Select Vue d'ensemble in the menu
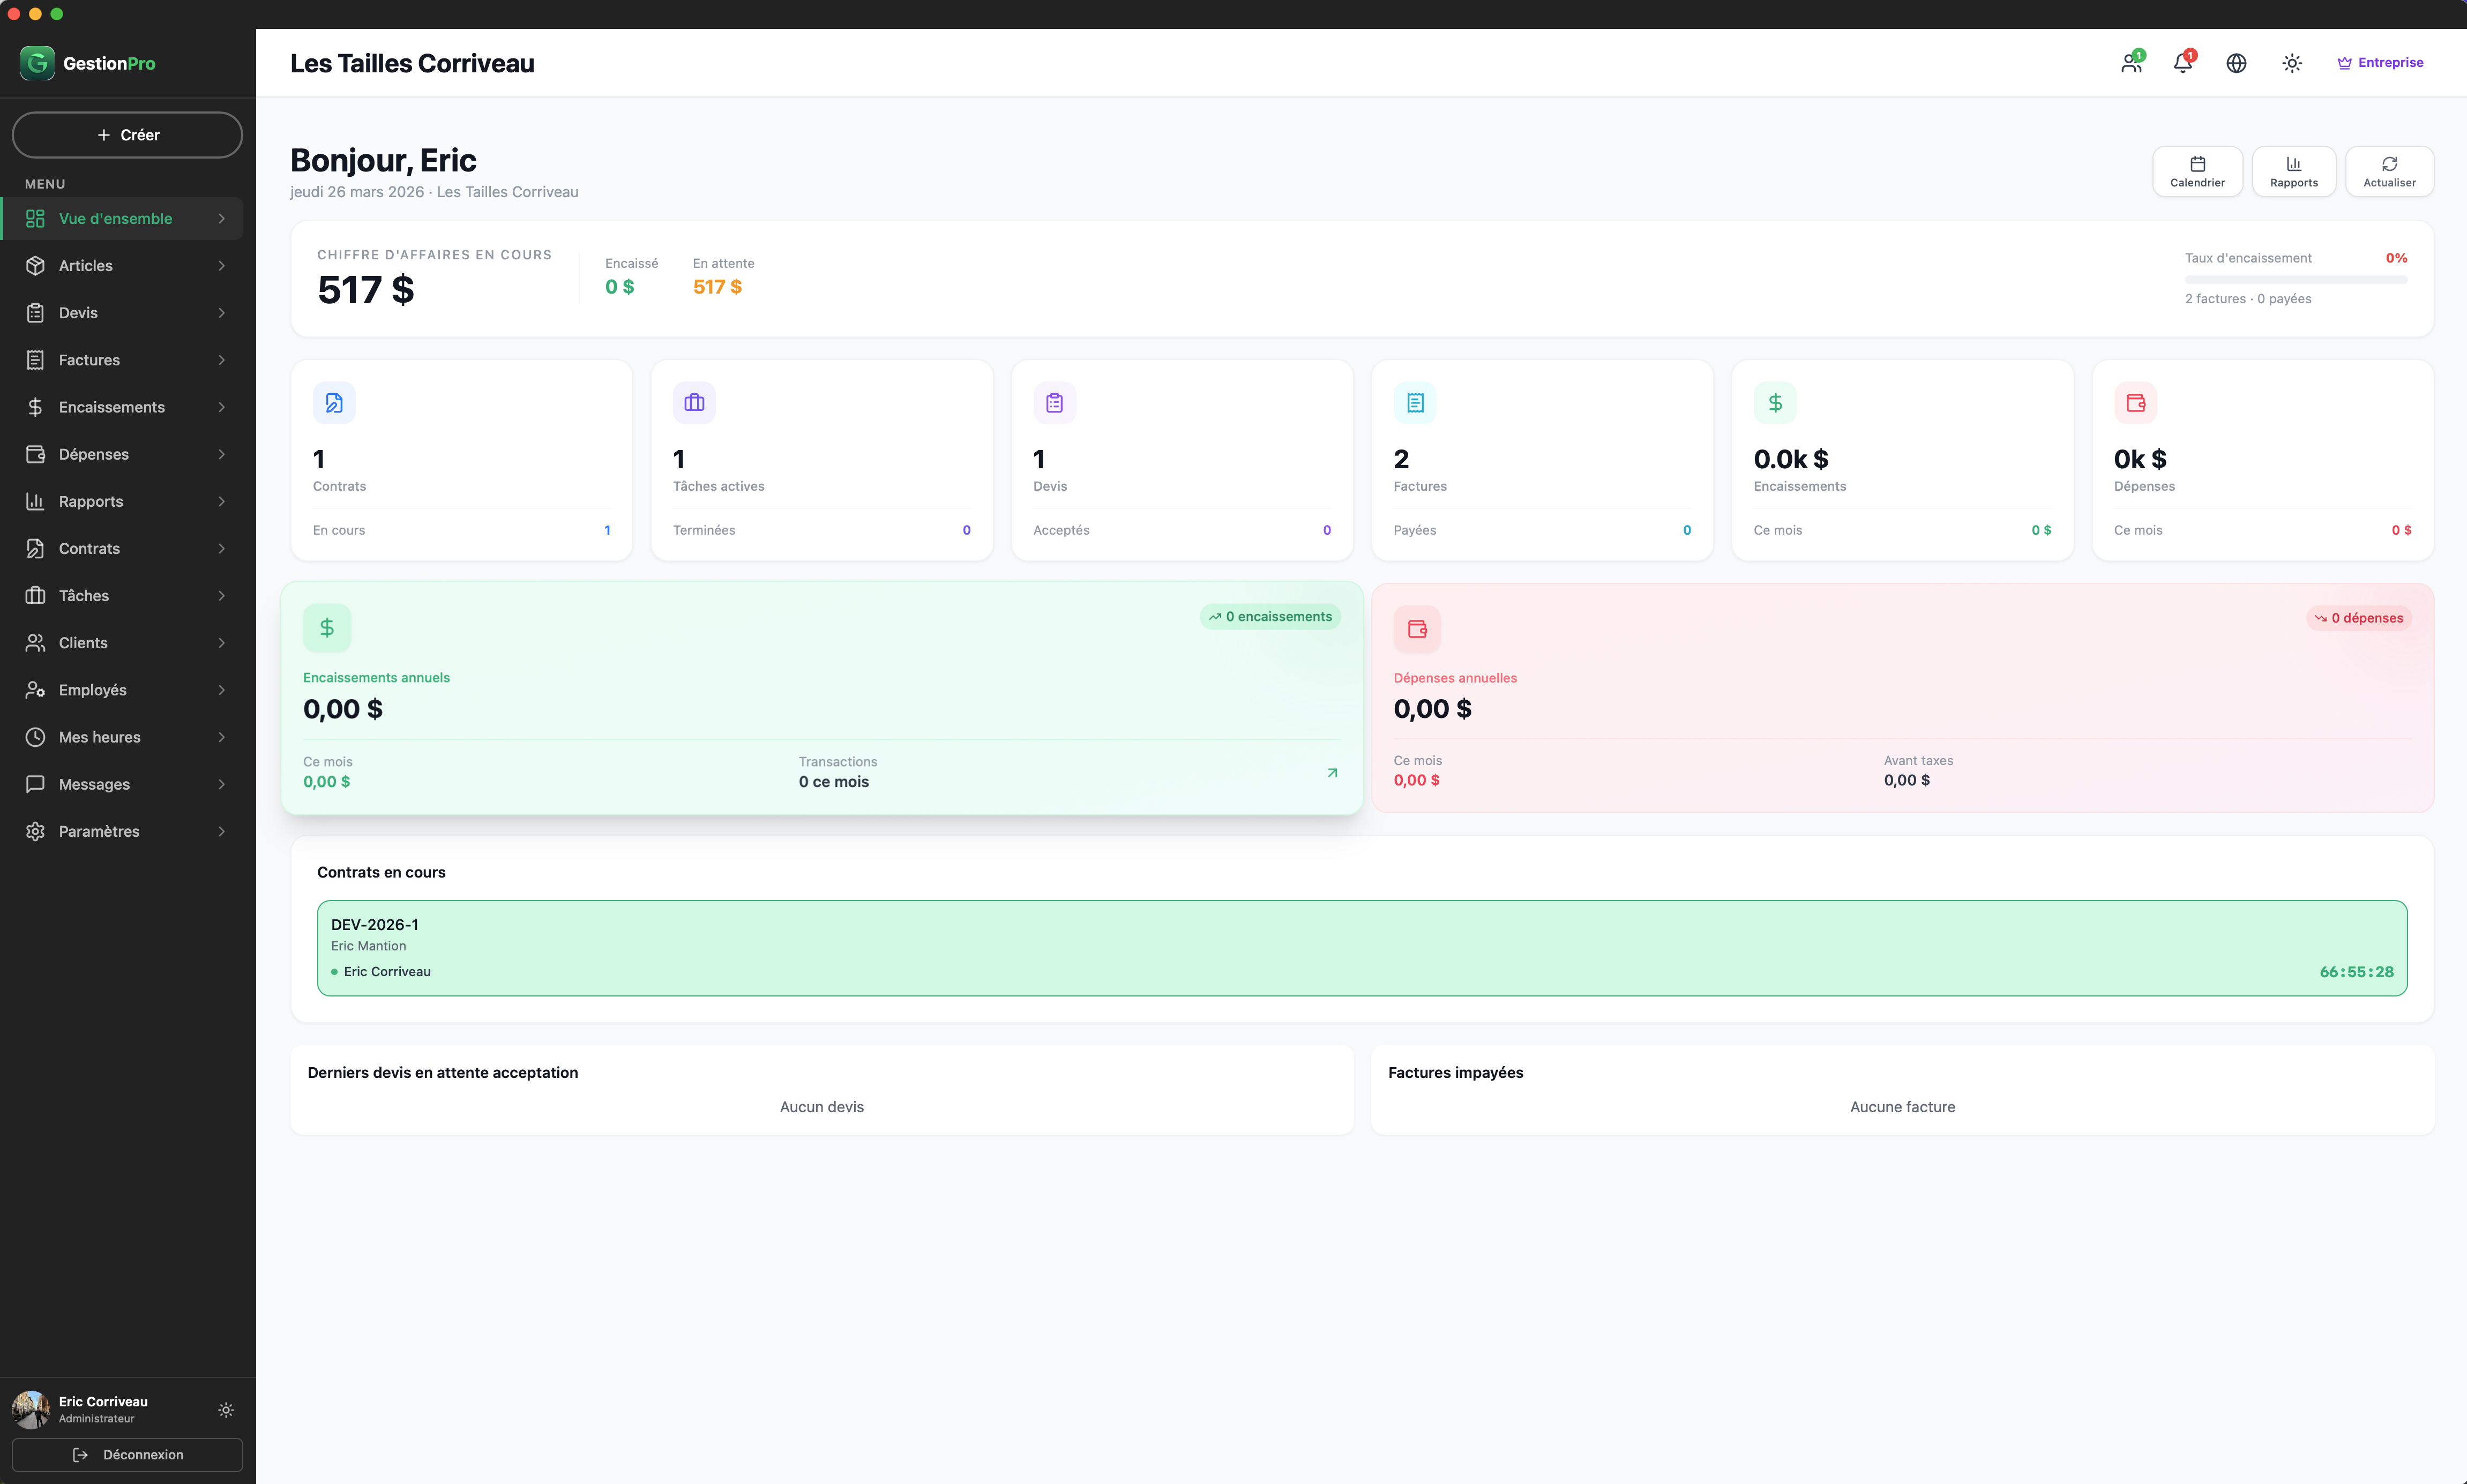 (122, 219)
